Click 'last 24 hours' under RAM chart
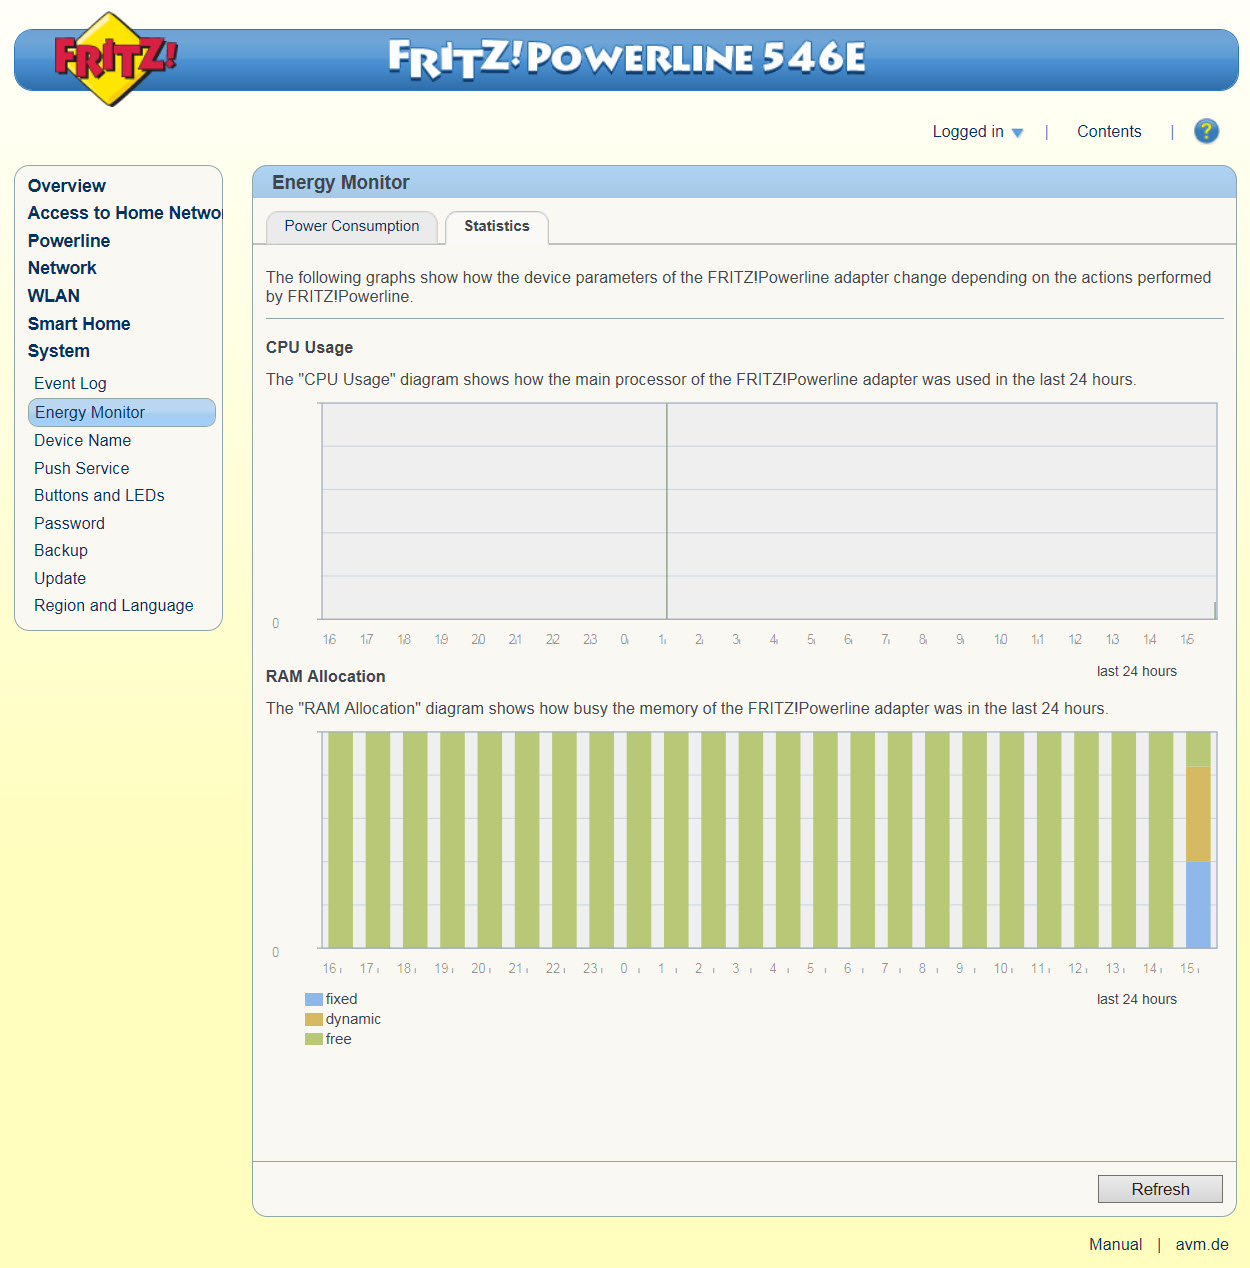 click(1137, 999)
